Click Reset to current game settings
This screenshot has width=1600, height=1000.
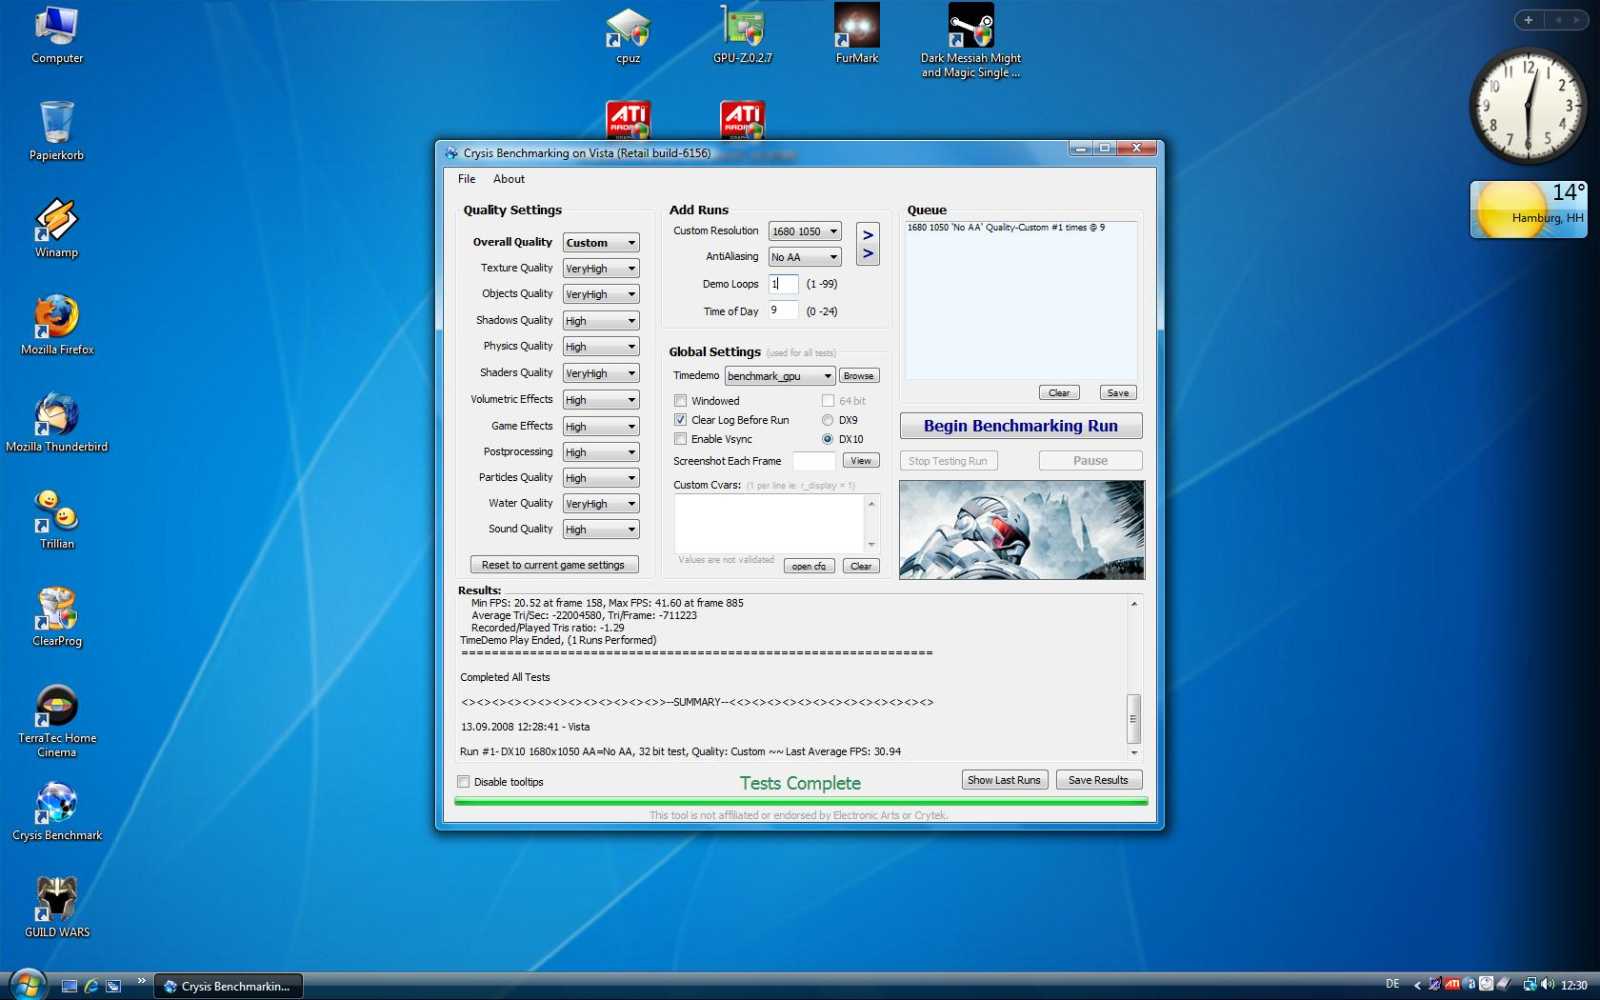554,565
